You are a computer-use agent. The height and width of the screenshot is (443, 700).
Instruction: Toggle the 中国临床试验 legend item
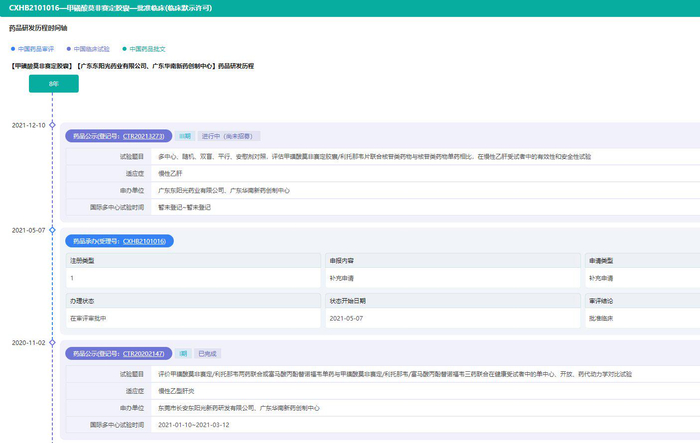coord(88,49)
